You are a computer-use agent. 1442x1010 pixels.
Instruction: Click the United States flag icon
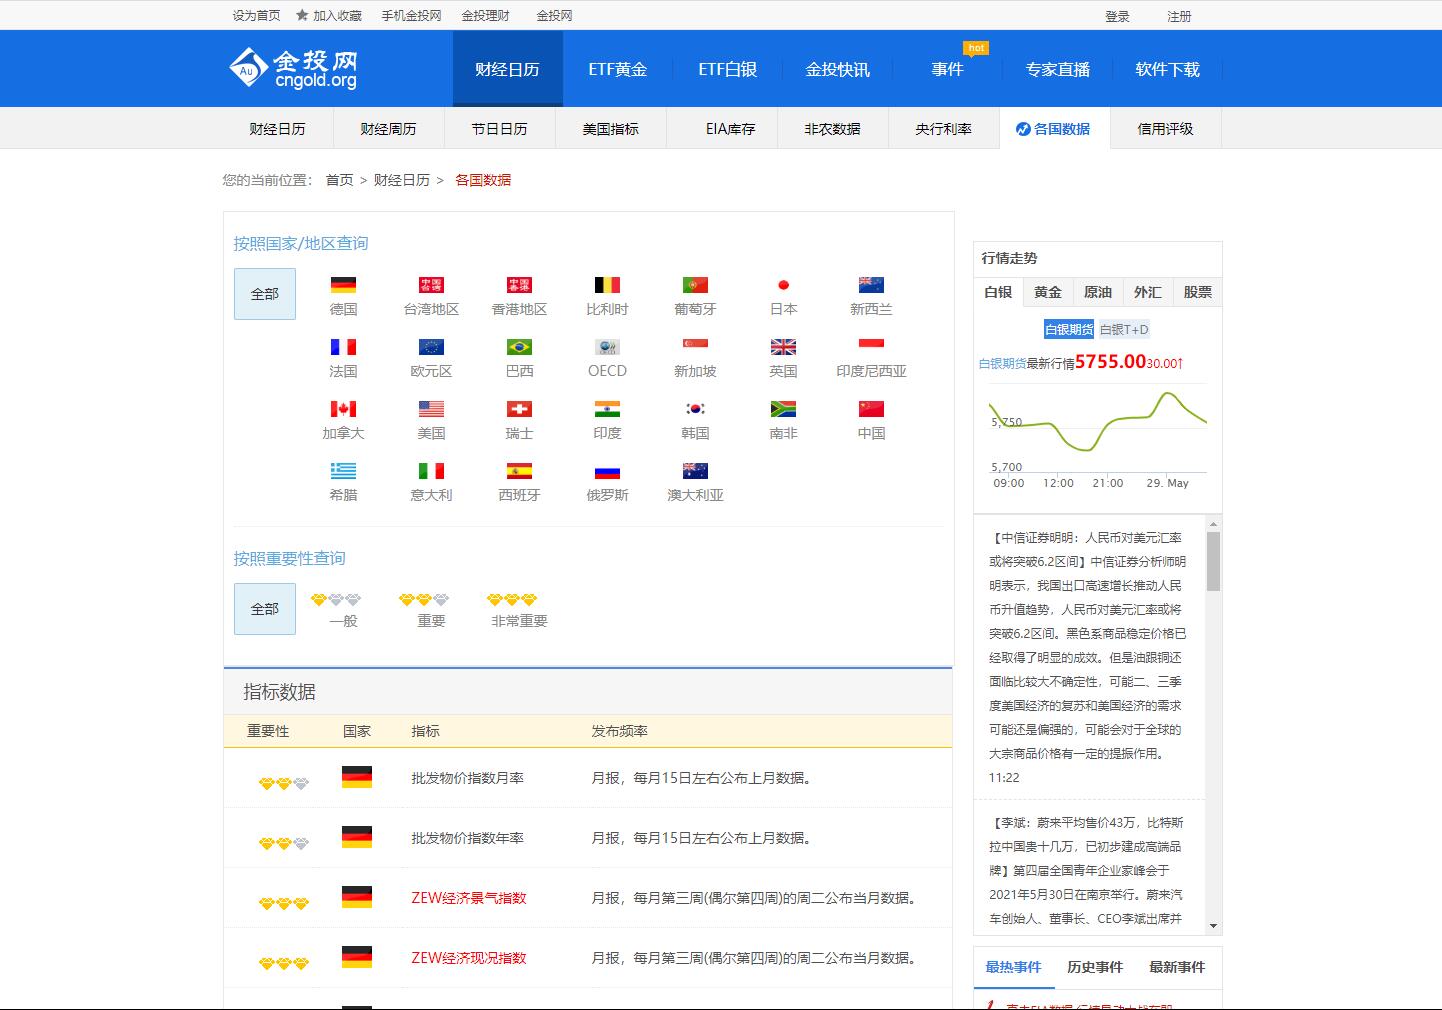point(431,410)
